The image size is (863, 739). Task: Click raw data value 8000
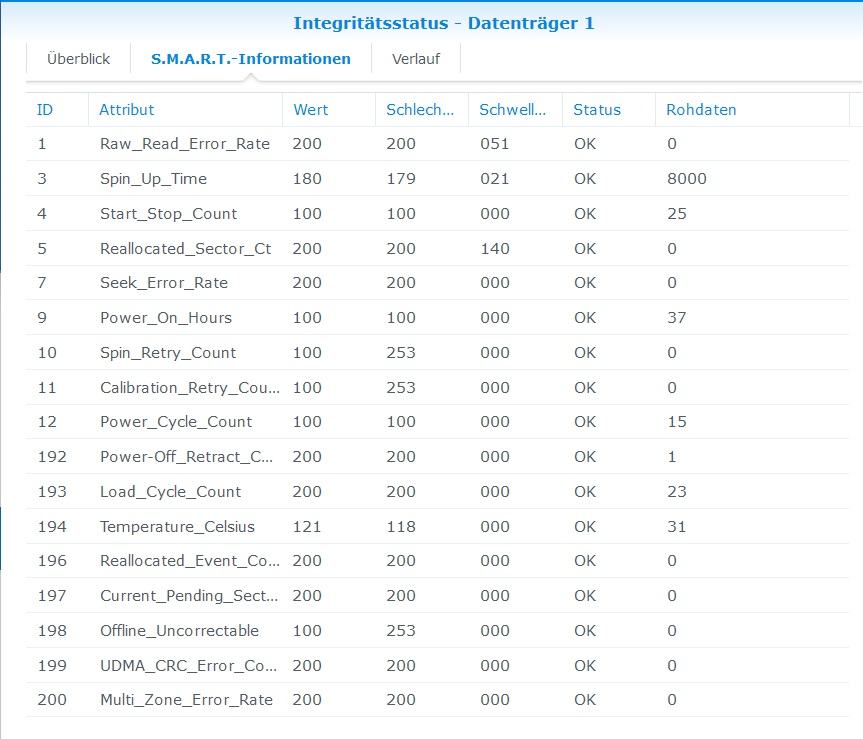687,179
